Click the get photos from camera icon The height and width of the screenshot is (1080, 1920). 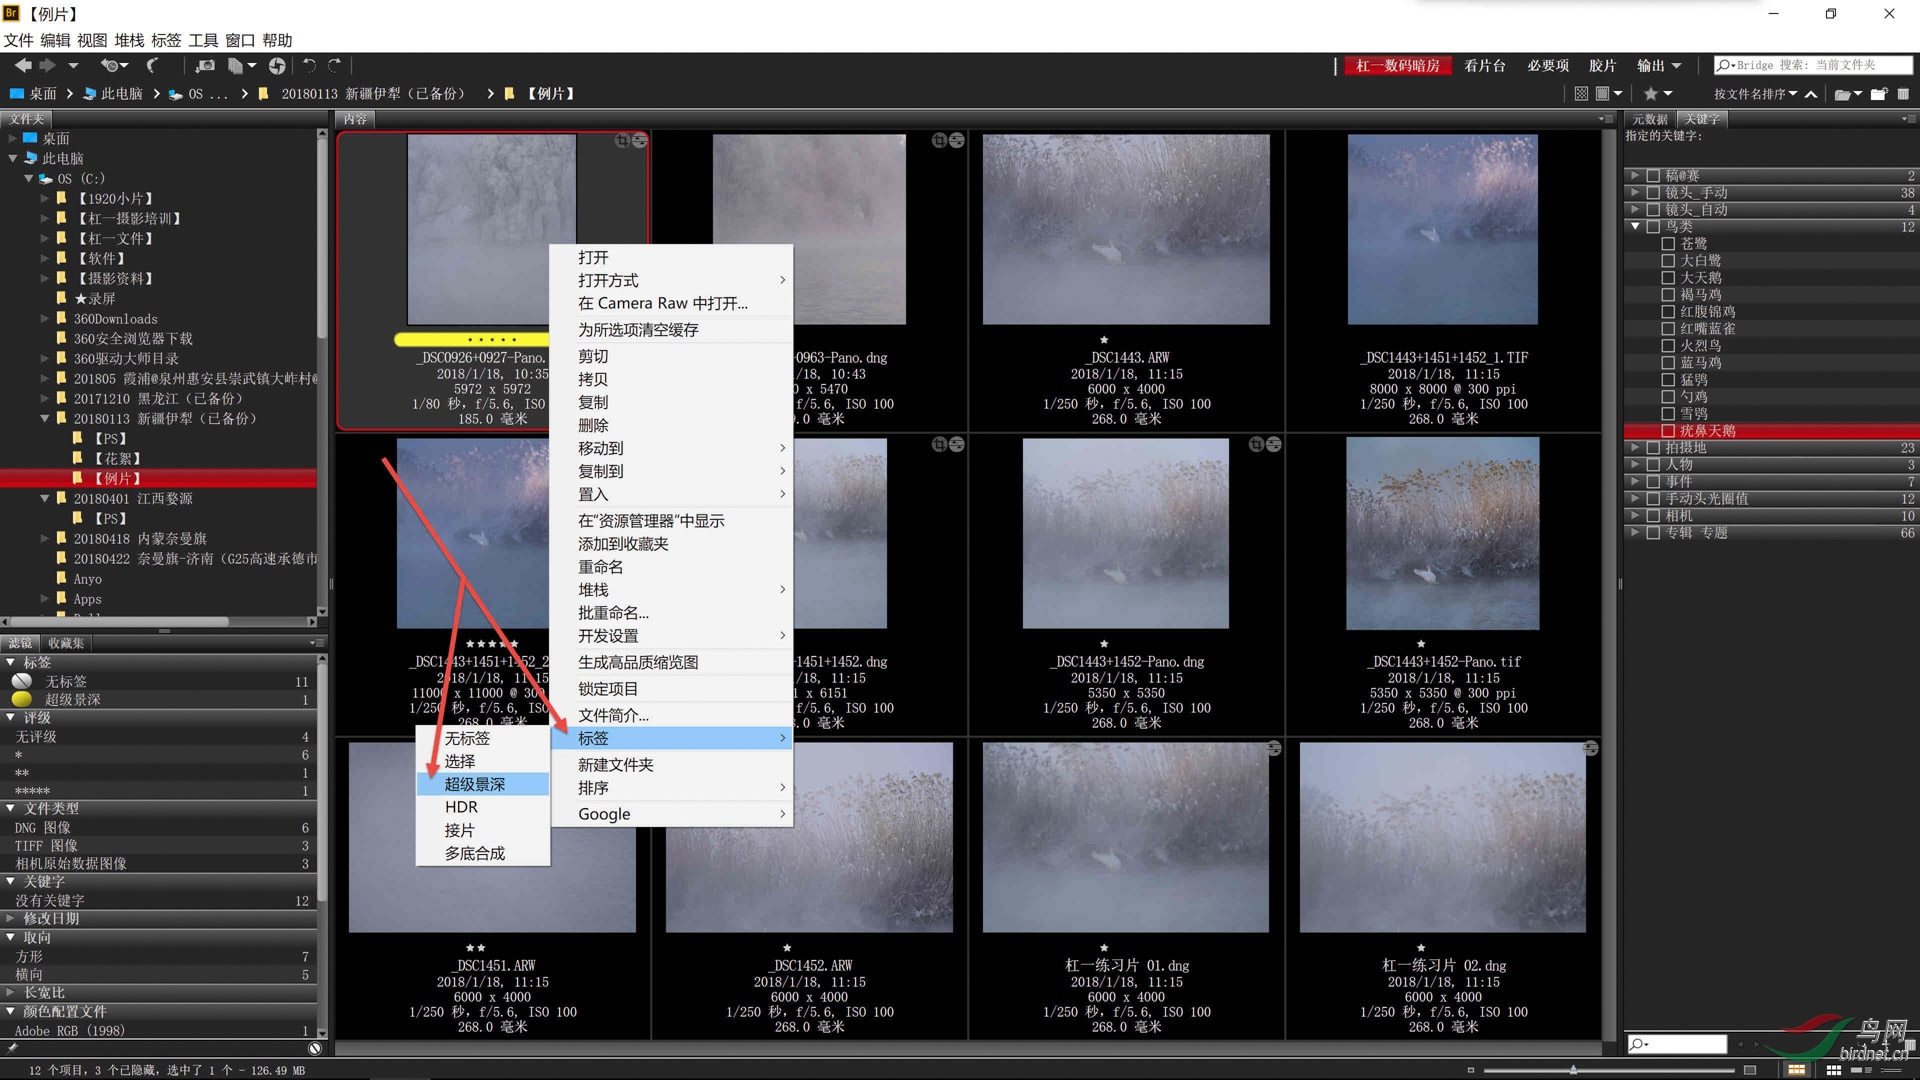point(205,66)
